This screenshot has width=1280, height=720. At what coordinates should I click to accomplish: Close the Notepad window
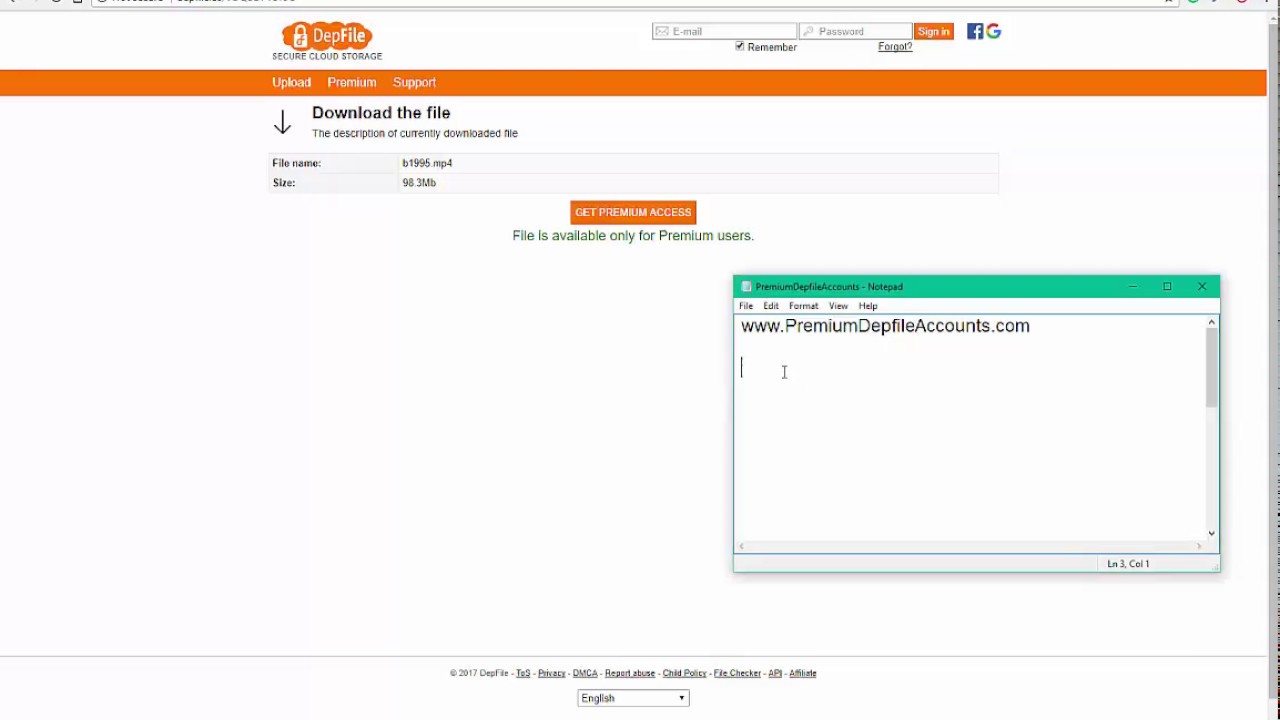pyautogui.click(x=1202, y=287)
